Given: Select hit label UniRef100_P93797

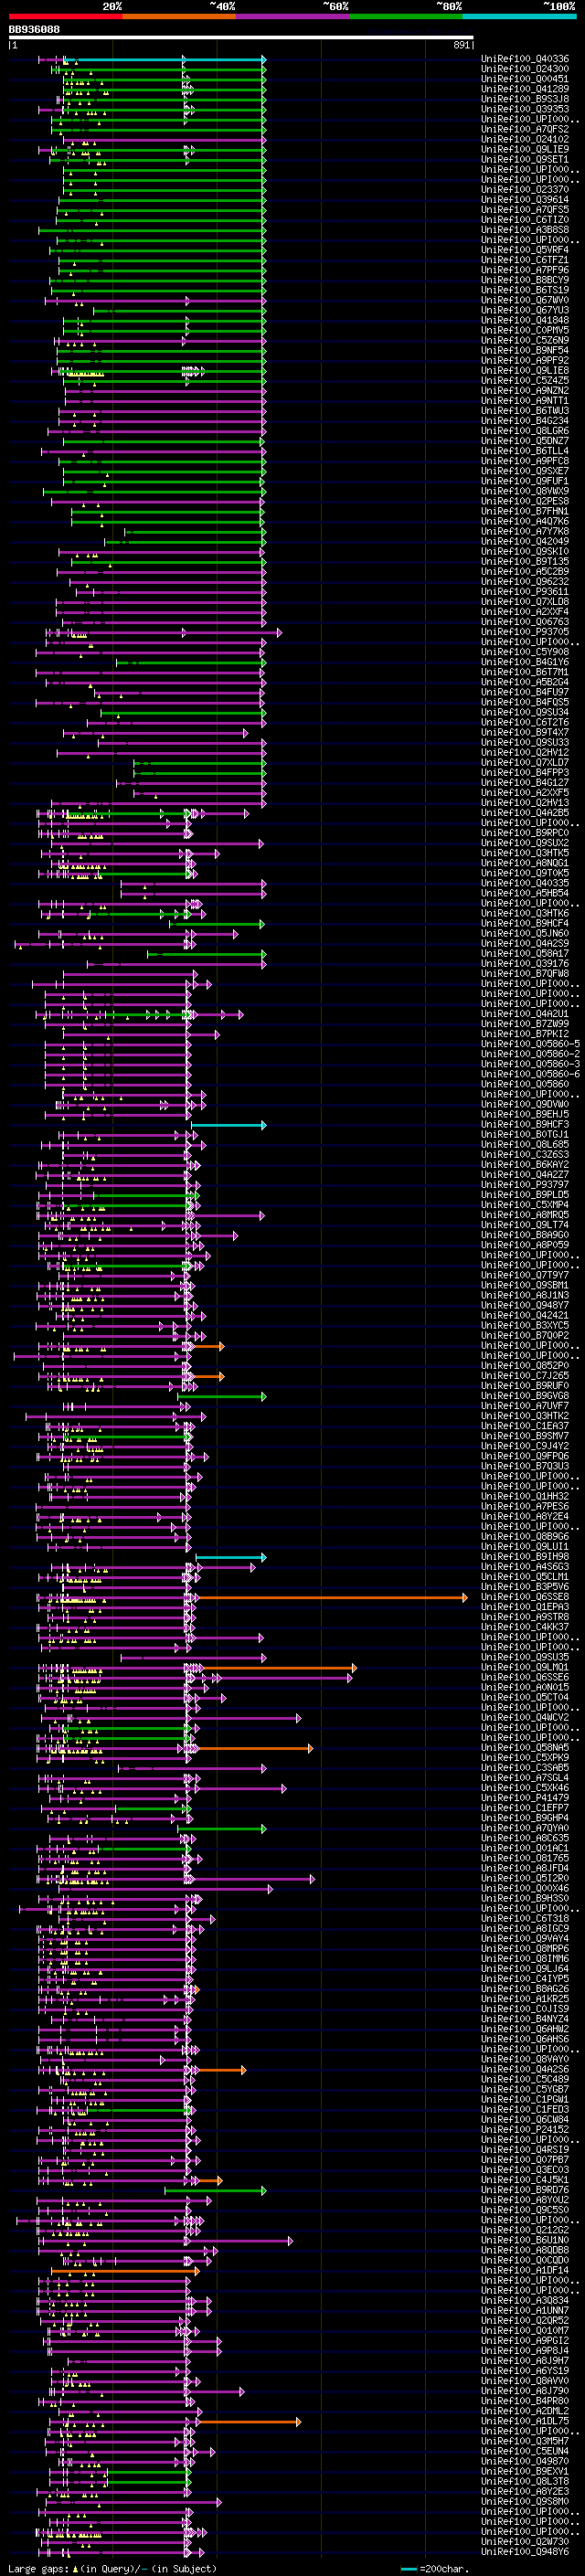Looking at the screenshot, I should coord(524,1185).
